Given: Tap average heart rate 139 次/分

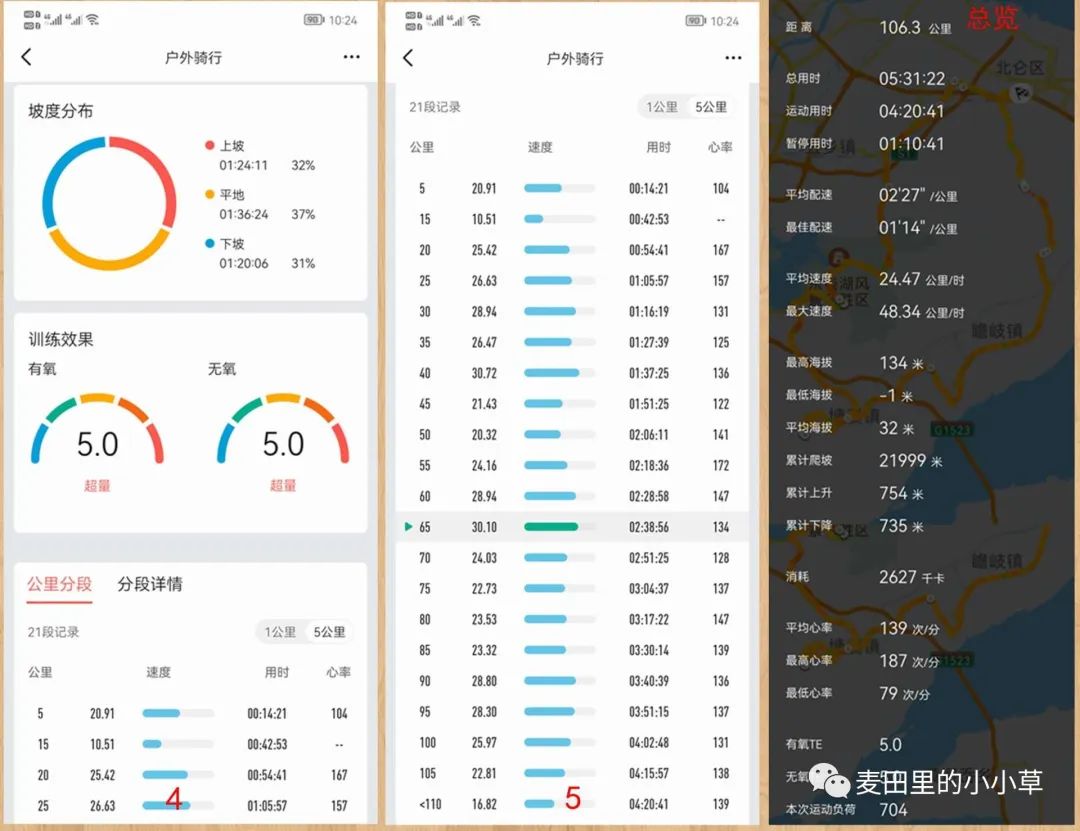Looking at the screenshot, I should click(909, 628).
